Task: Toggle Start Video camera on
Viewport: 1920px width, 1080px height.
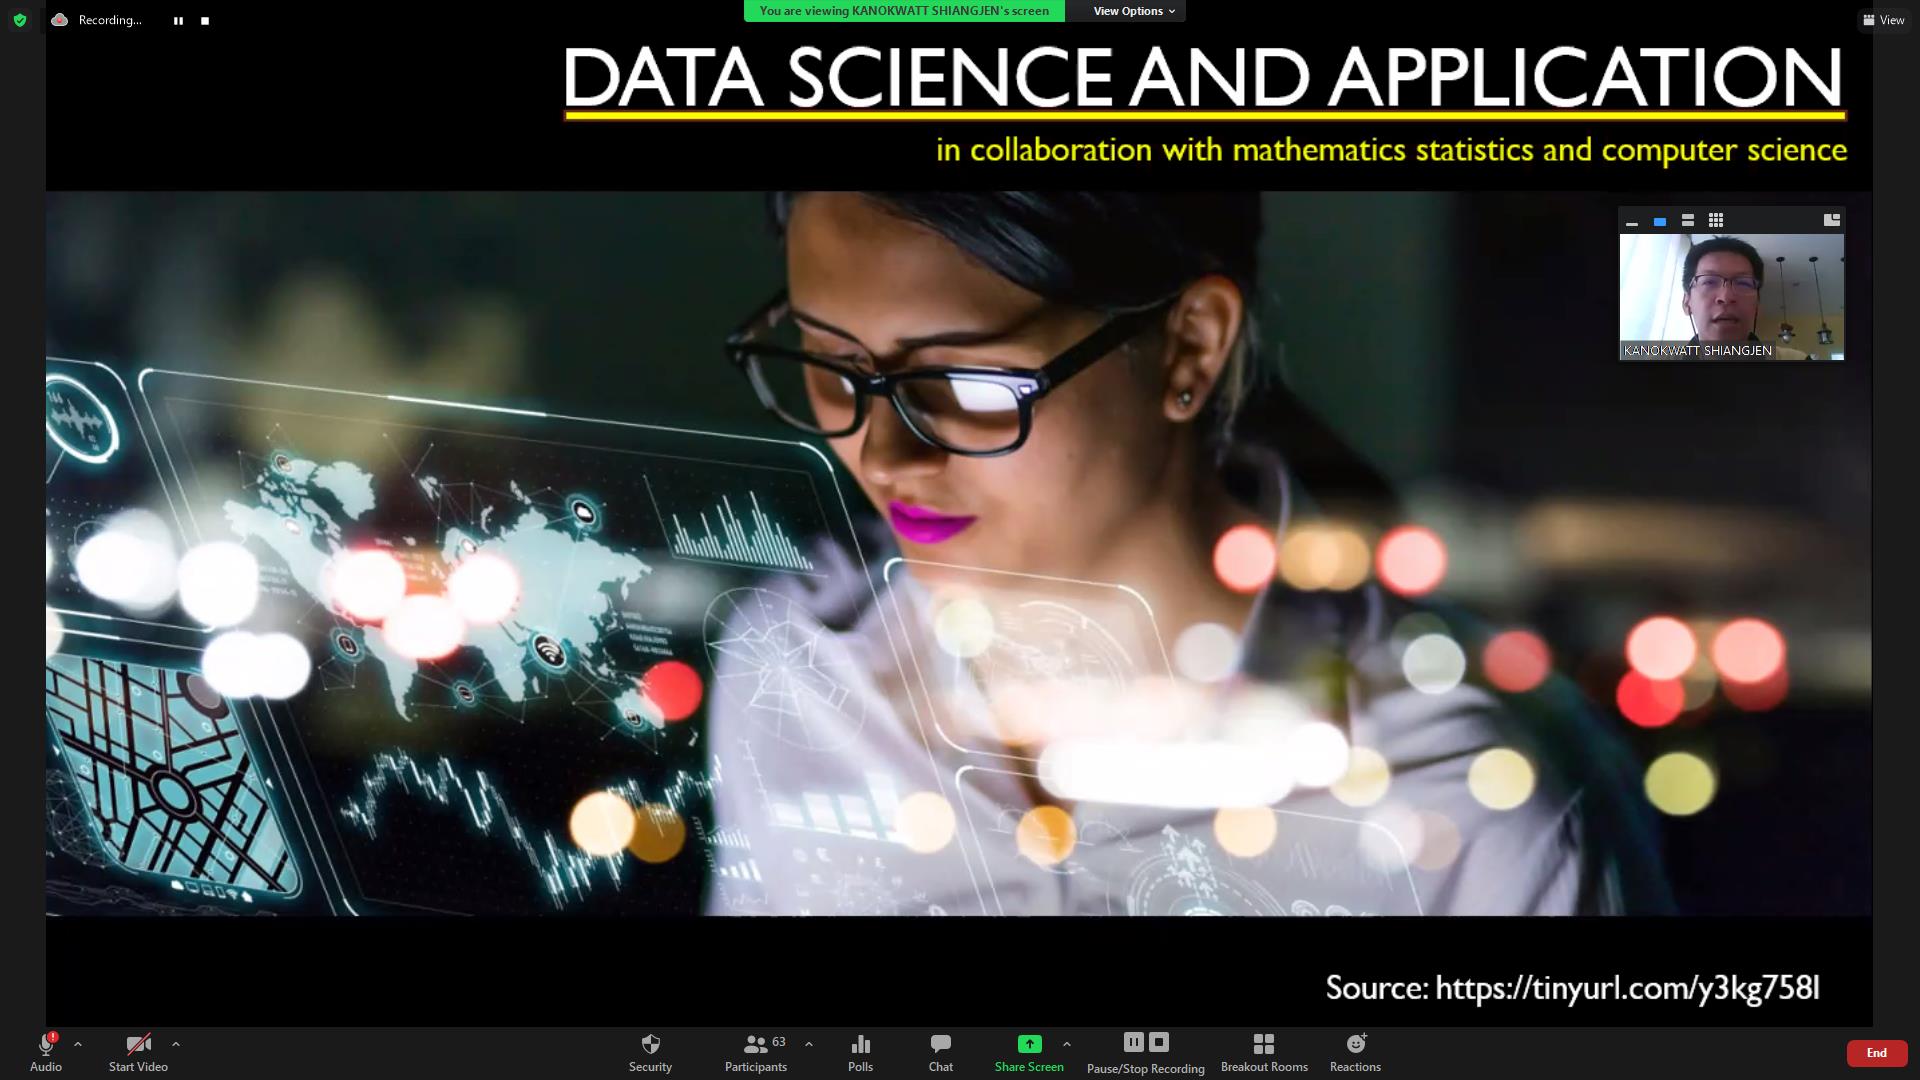Action: (138, 1053)
